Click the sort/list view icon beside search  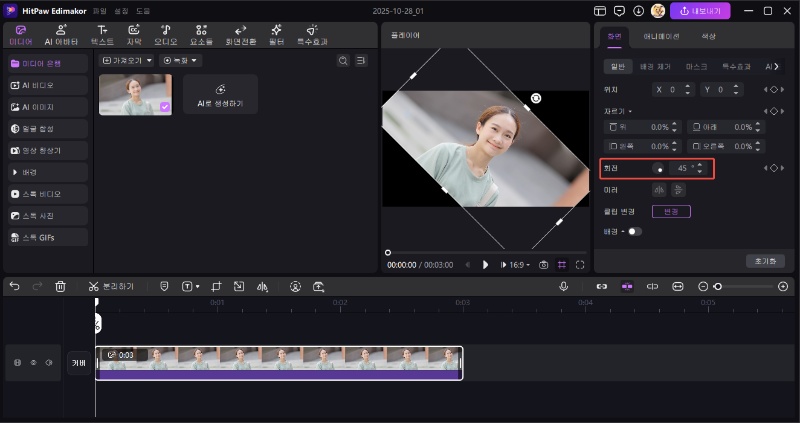pyautogui.click(x=361, y=61)
